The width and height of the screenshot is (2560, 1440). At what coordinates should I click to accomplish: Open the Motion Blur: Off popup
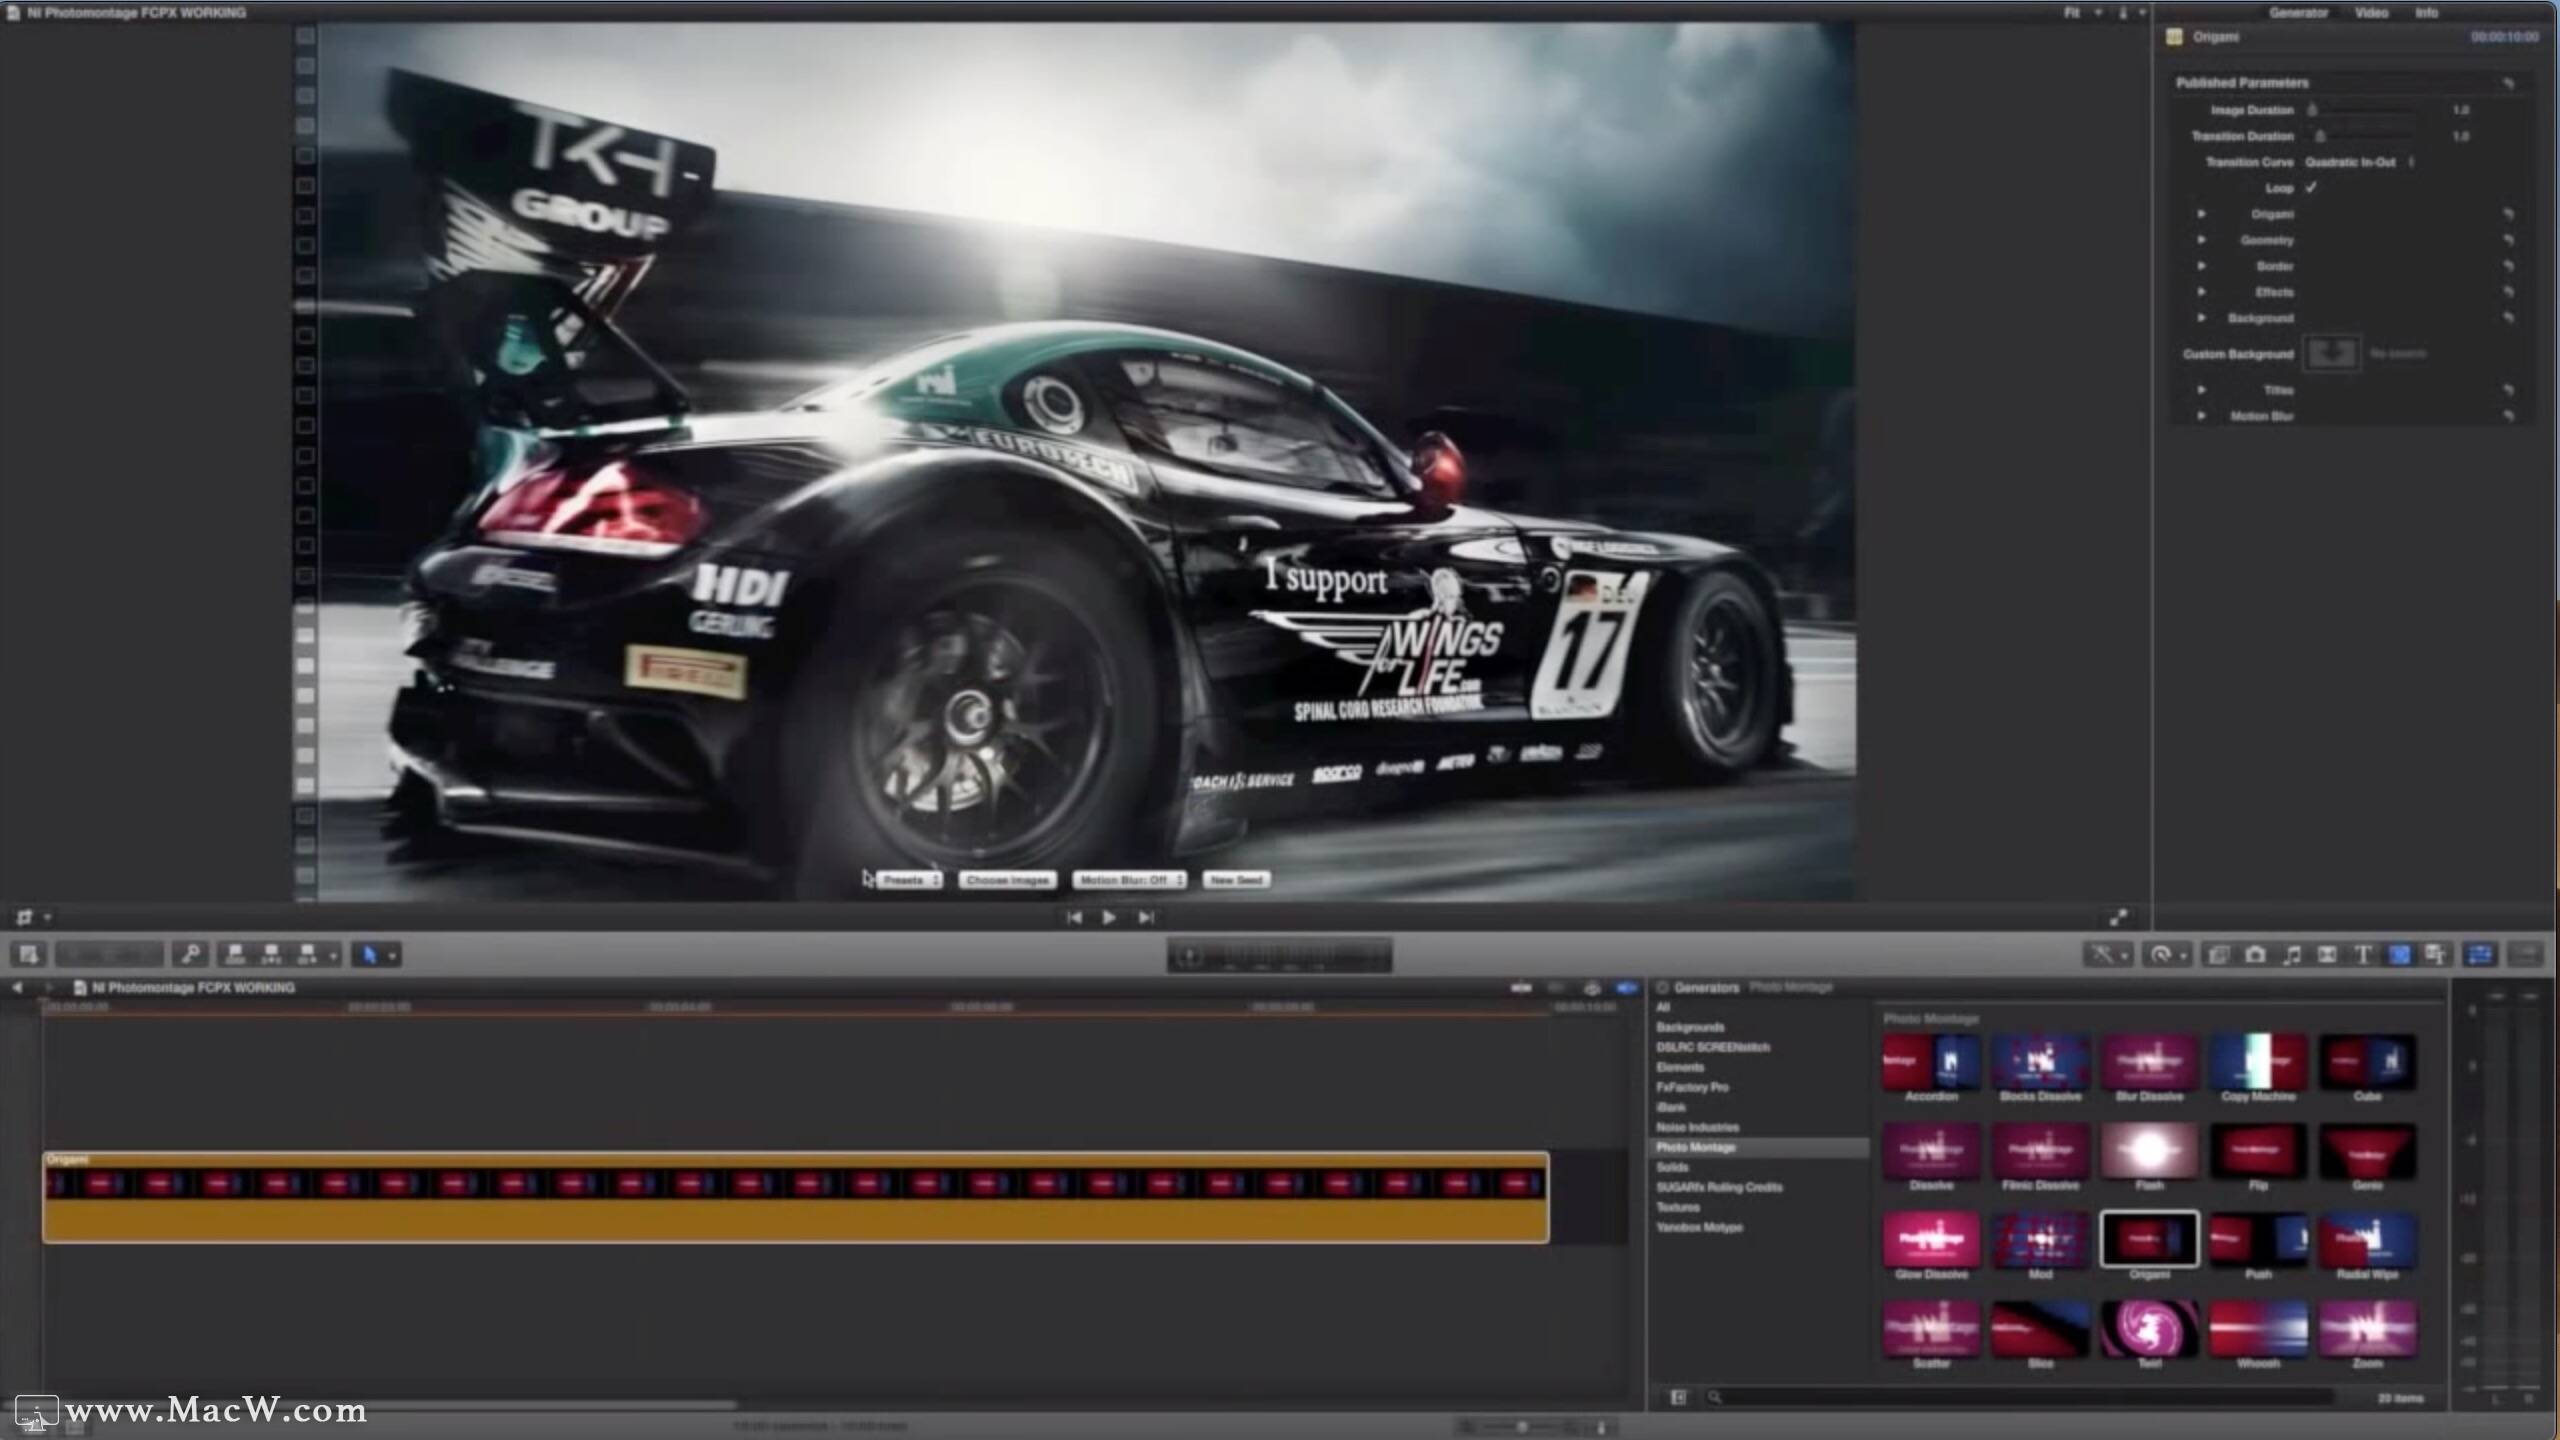[1129, 880]
